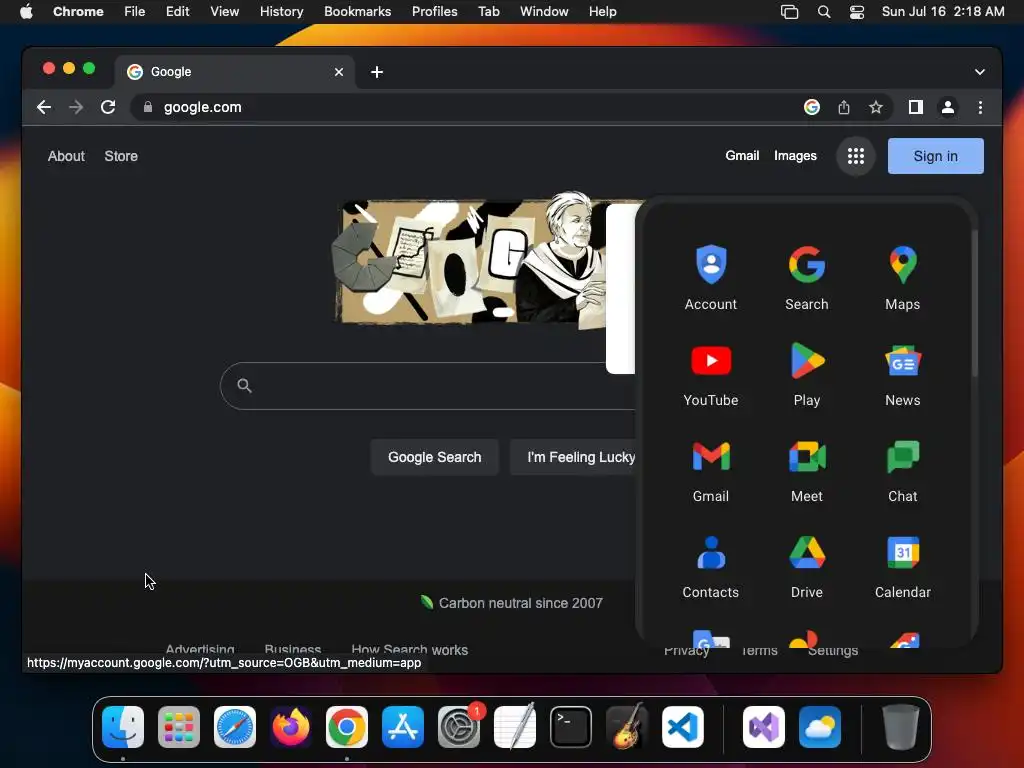Click in the Google search box
Viewport: 1024px width, 768px height.
(x=428, y=386)
